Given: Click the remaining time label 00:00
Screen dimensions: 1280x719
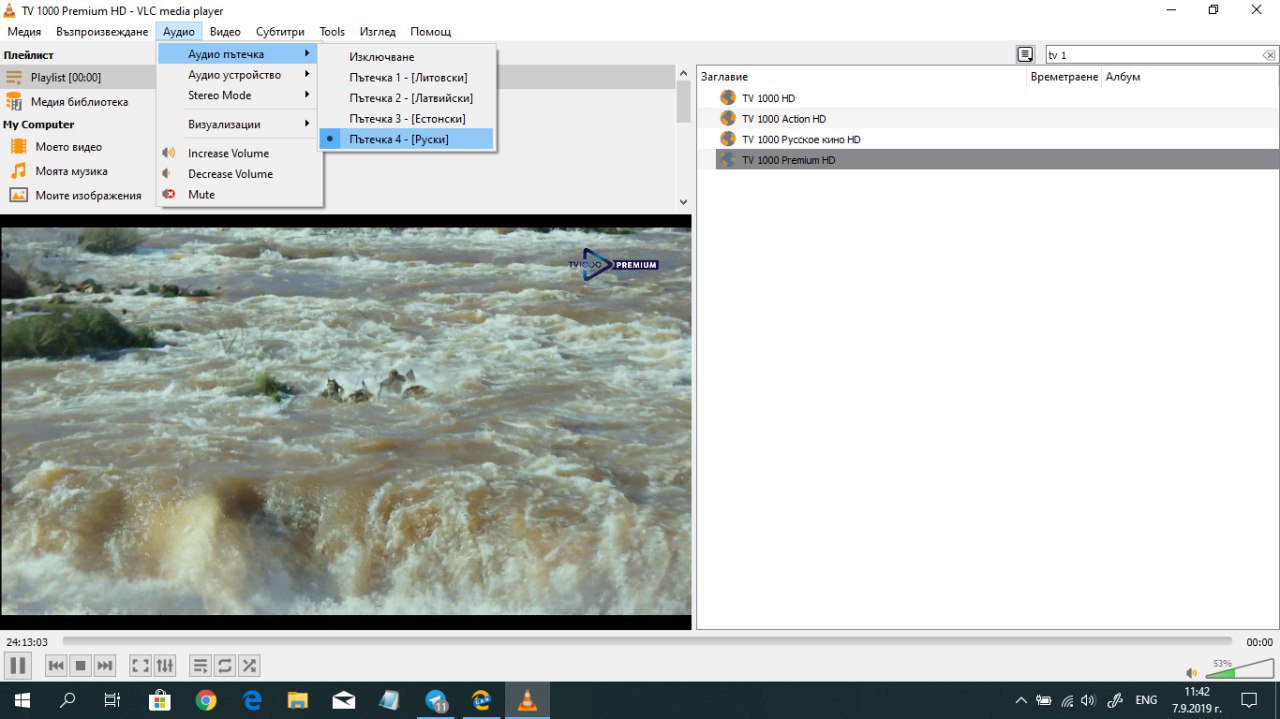Looking at the screenshot, I should point(1259,642).
